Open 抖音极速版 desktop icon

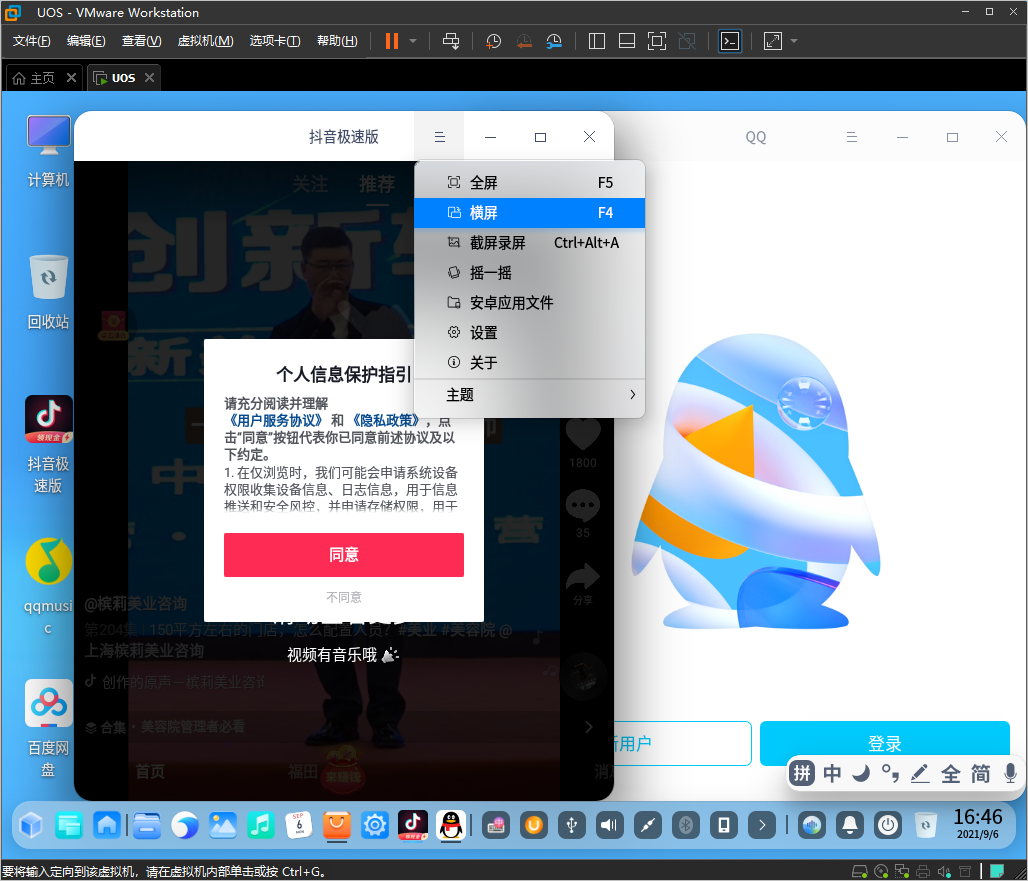point(49,446)
